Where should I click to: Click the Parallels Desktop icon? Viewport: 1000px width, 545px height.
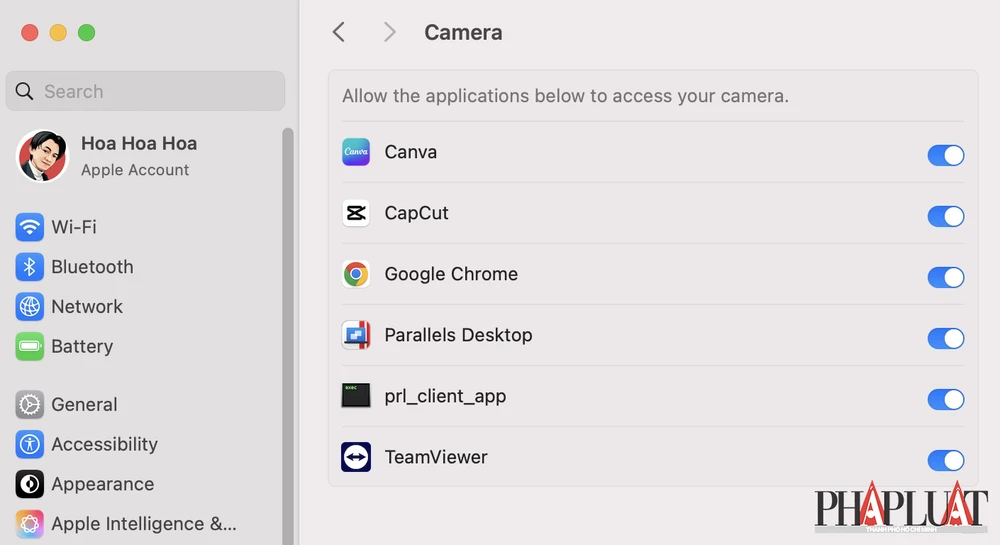[x=356, y=335]
